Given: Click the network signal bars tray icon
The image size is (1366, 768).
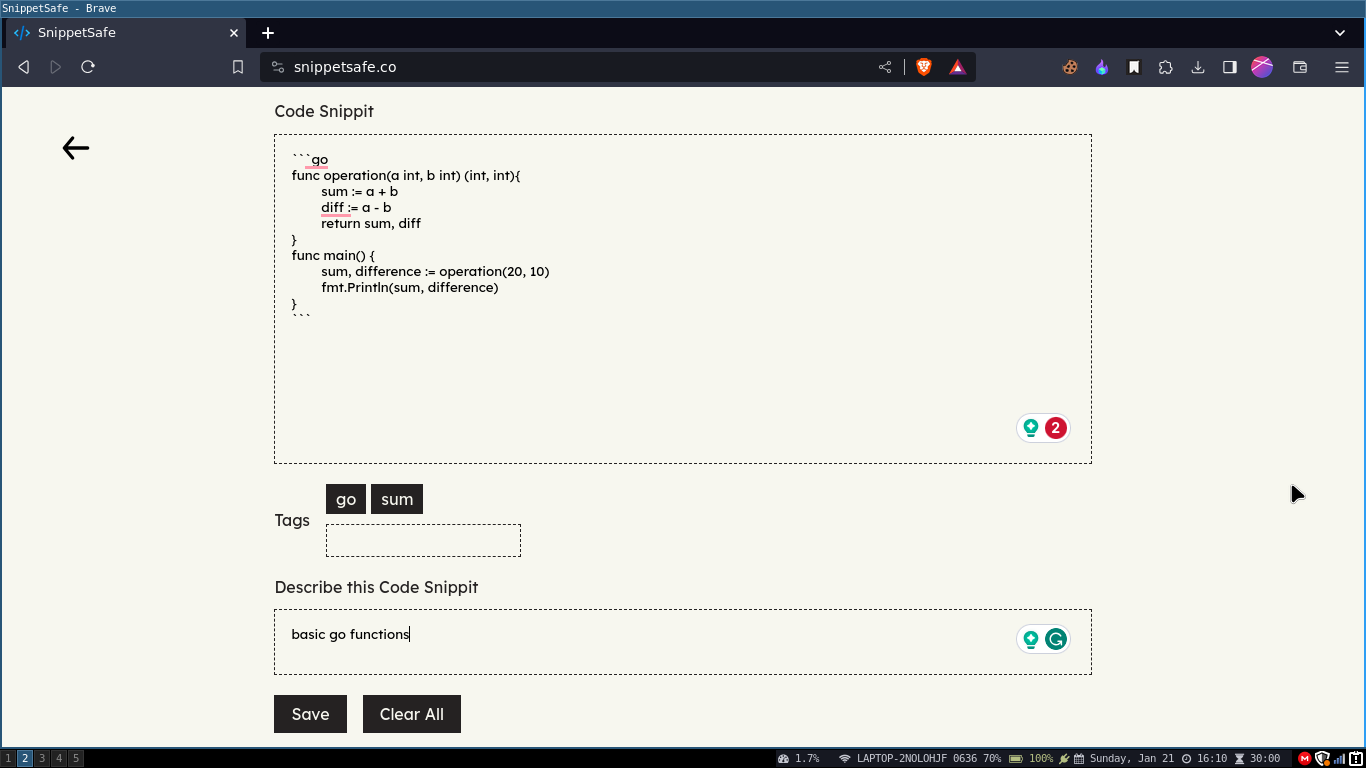Looking at the screenshot, I should [1339, 759].
